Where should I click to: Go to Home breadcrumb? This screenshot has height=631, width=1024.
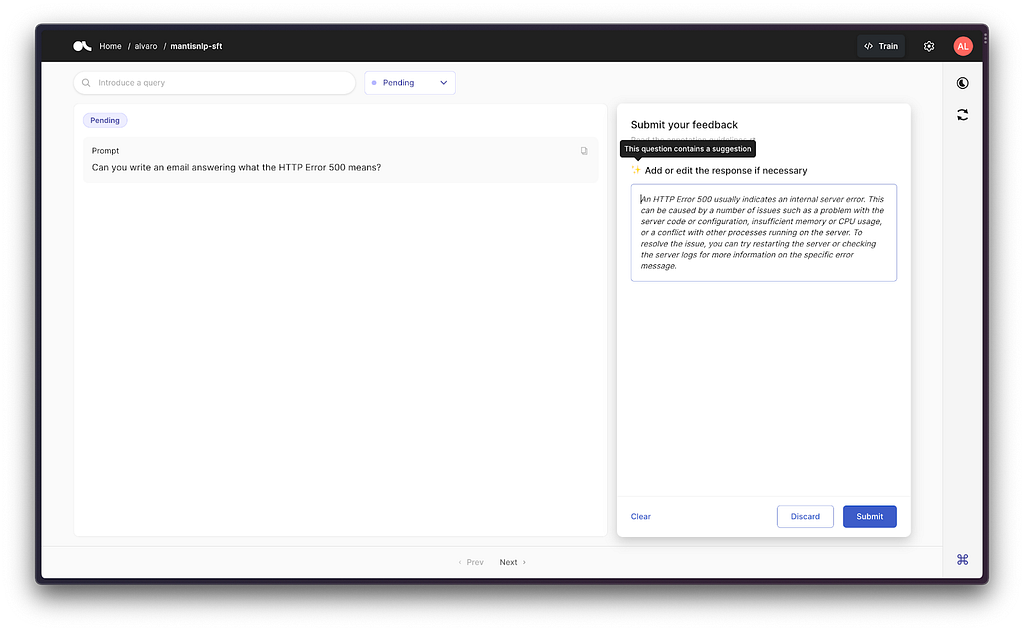pos(110,46)
